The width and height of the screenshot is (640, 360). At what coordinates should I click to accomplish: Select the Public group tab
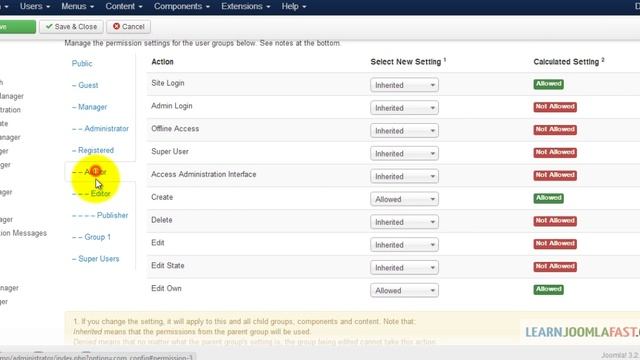tap(82, 63)
